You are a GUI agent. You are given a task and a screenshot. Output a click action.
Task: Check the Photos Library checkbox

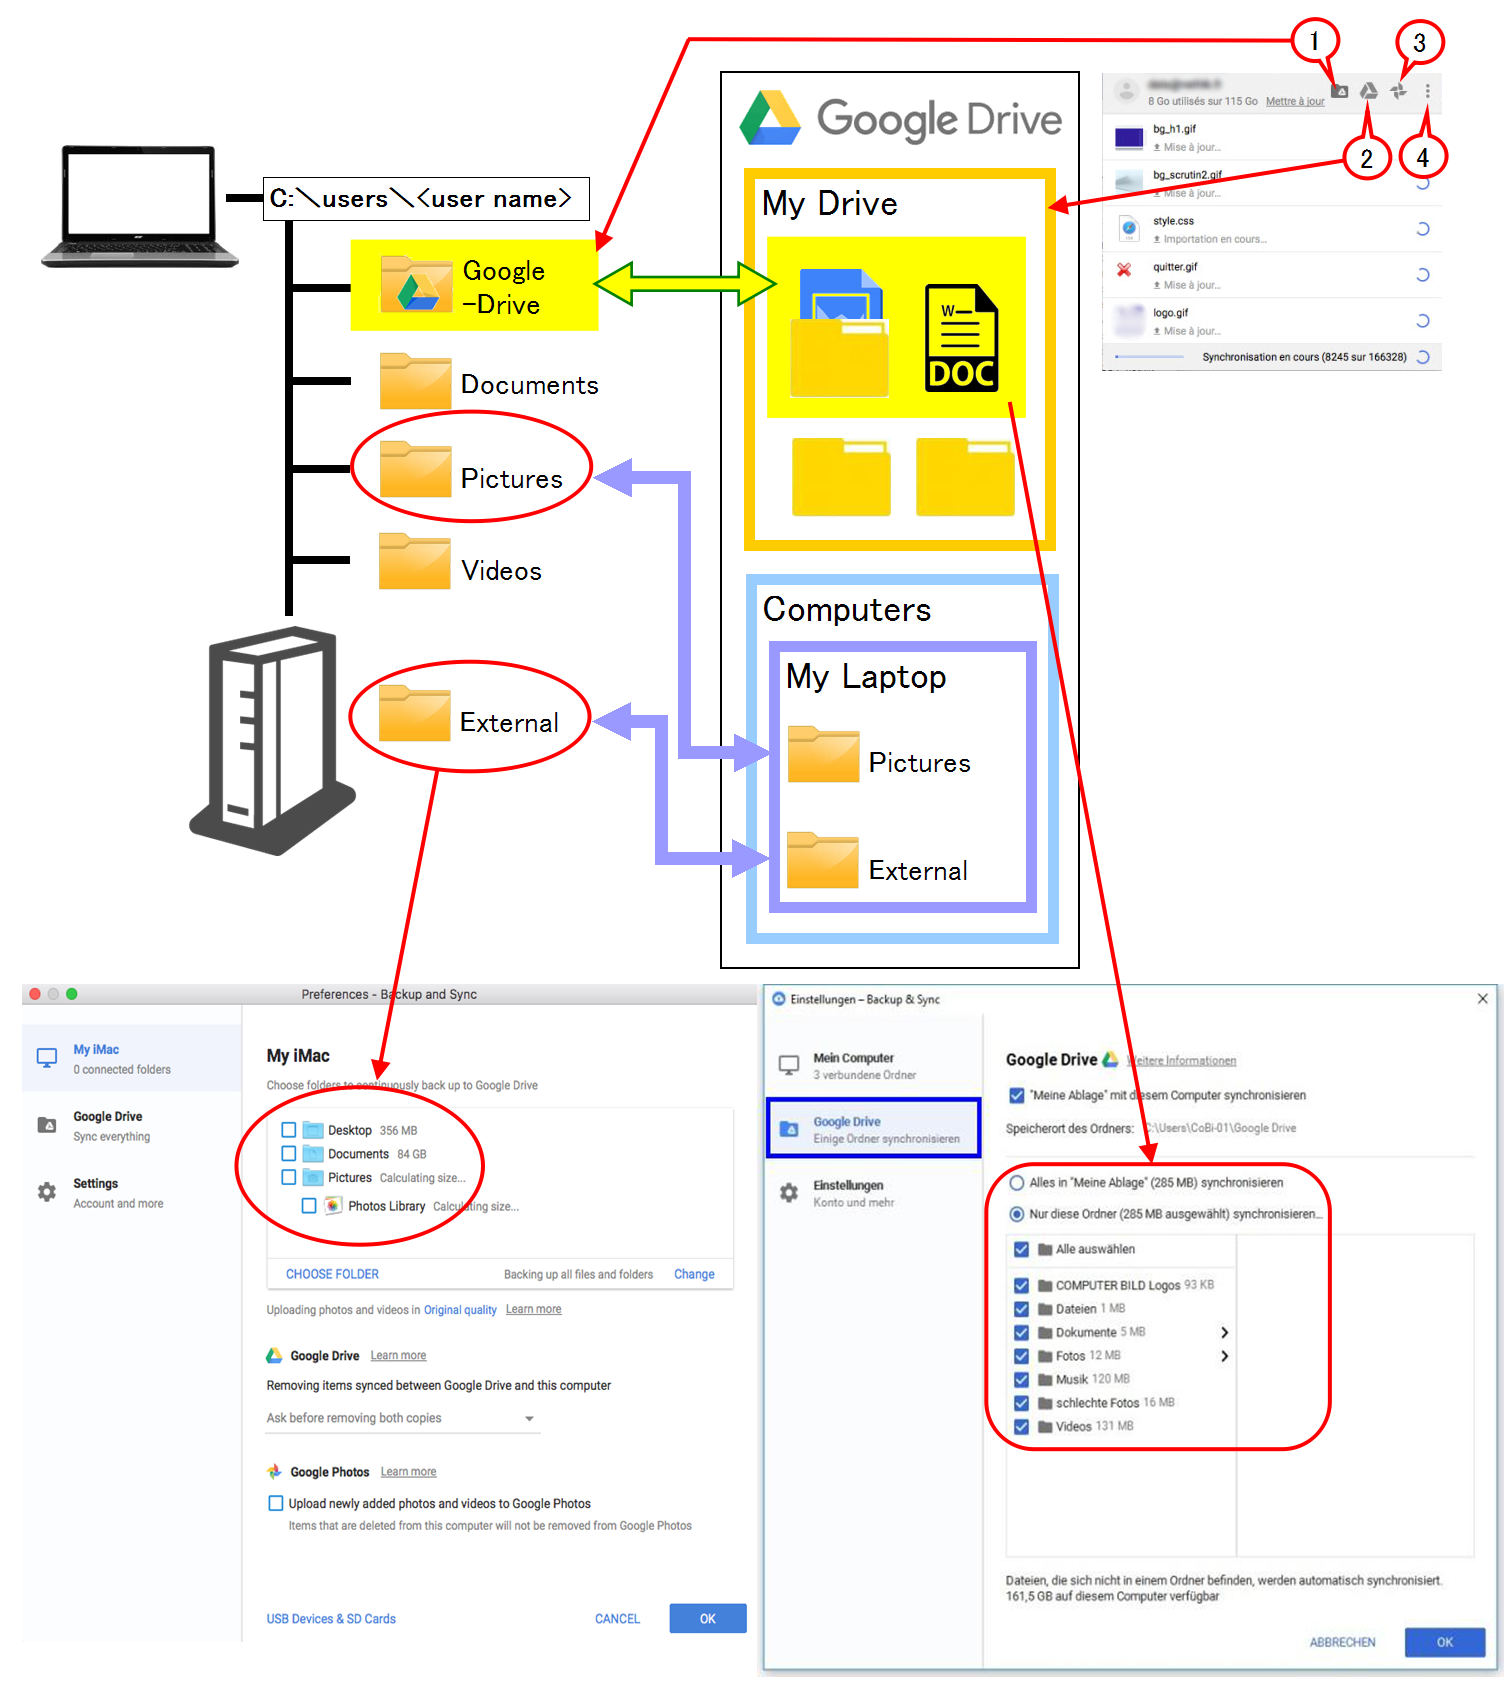click(309, 1206)
